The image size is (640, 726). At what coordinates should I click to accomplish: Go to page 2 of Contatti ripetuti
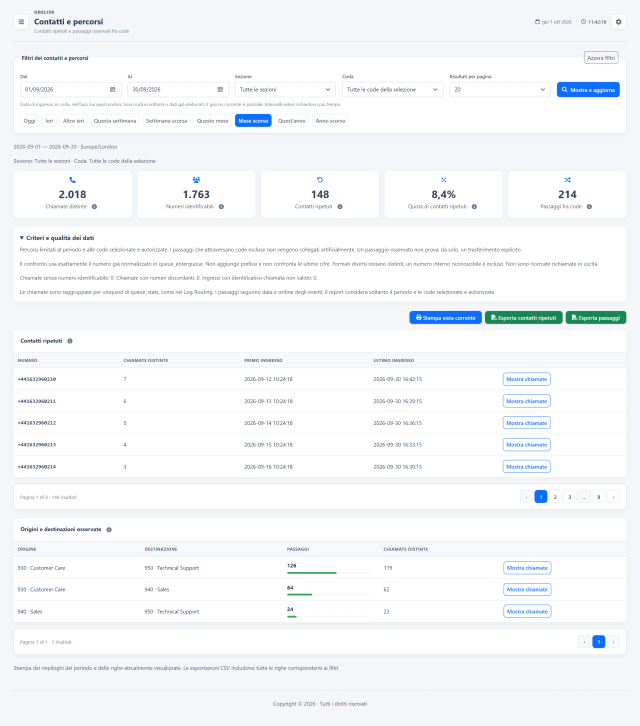555,497
